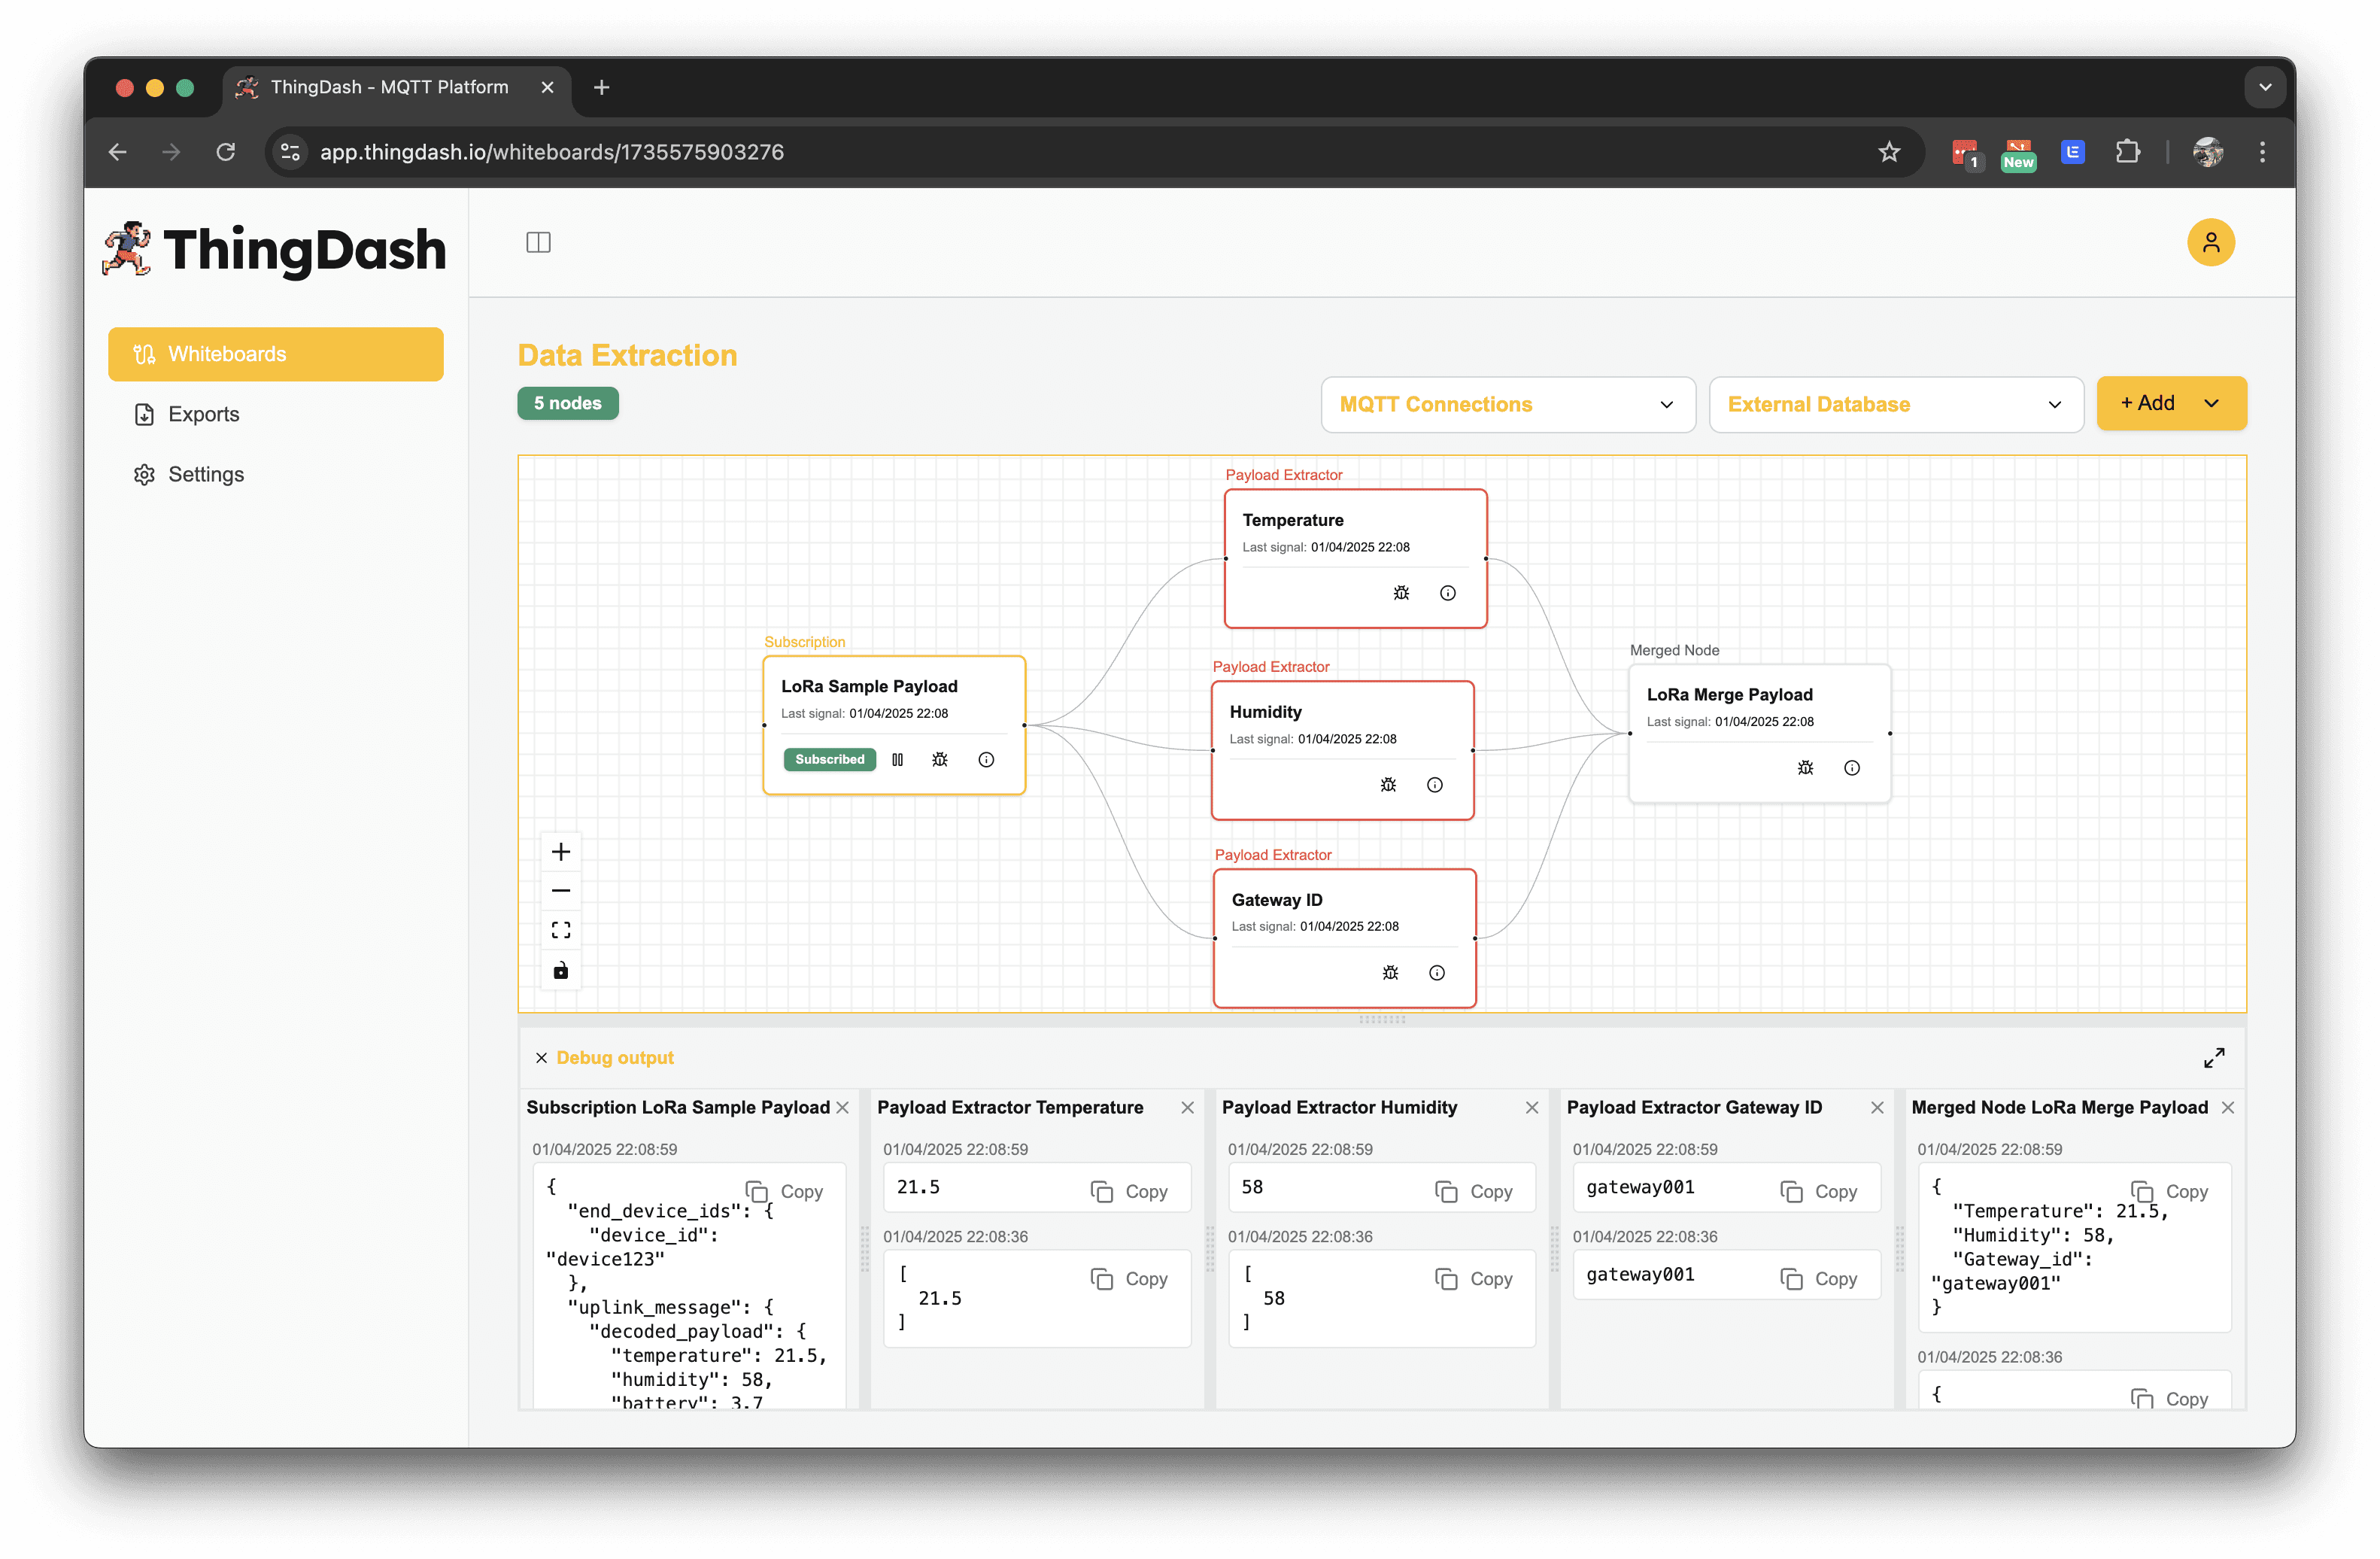Expand the debug output panel to fullscreen

click(x=2213, y=1058)
